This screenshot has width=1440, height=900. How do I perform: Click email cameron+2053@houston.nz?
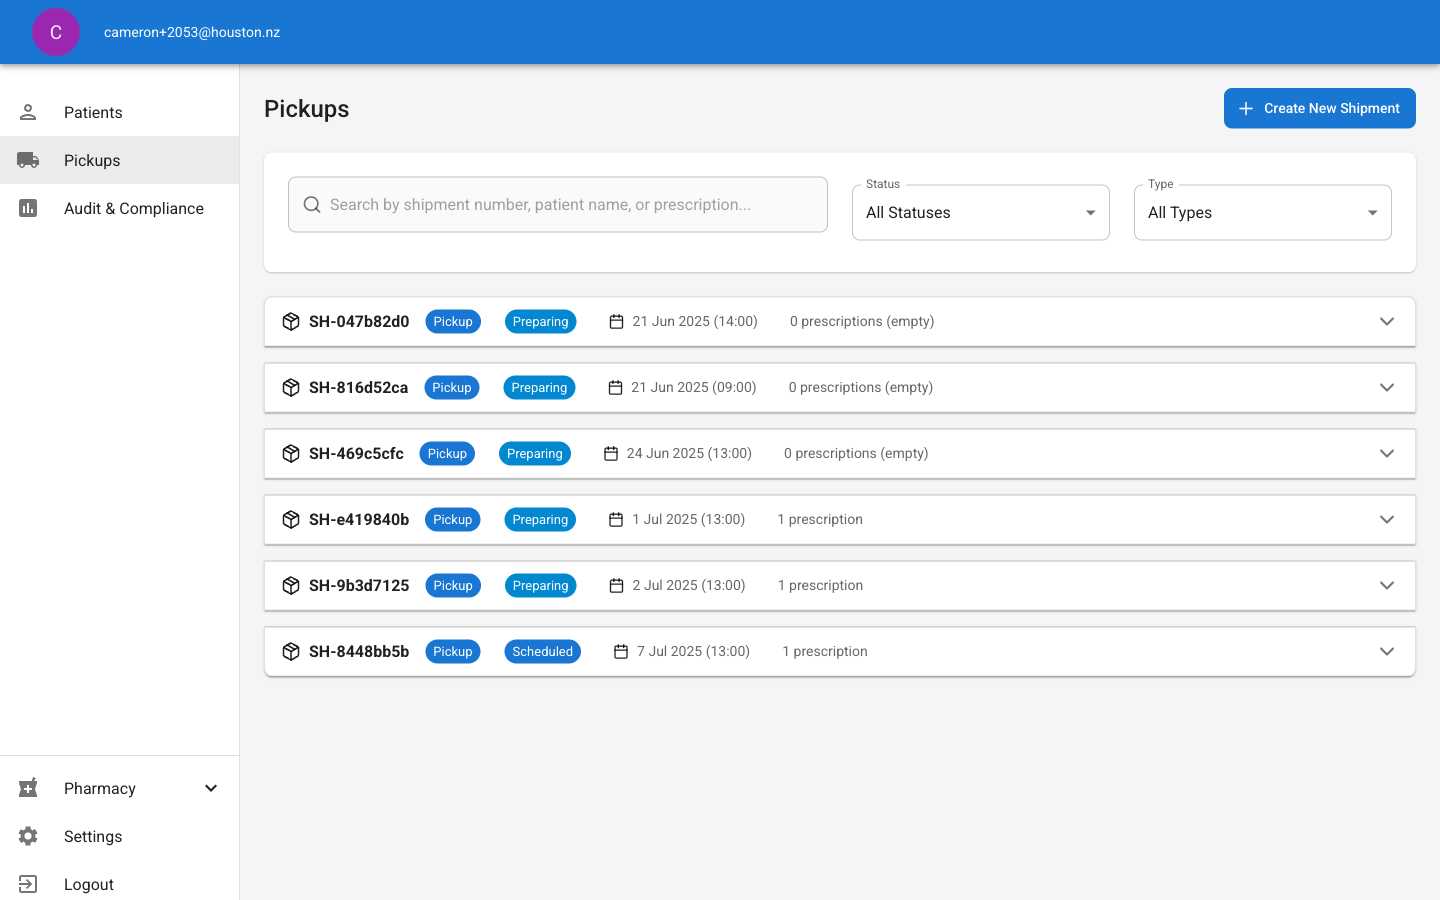coord(192,32)
